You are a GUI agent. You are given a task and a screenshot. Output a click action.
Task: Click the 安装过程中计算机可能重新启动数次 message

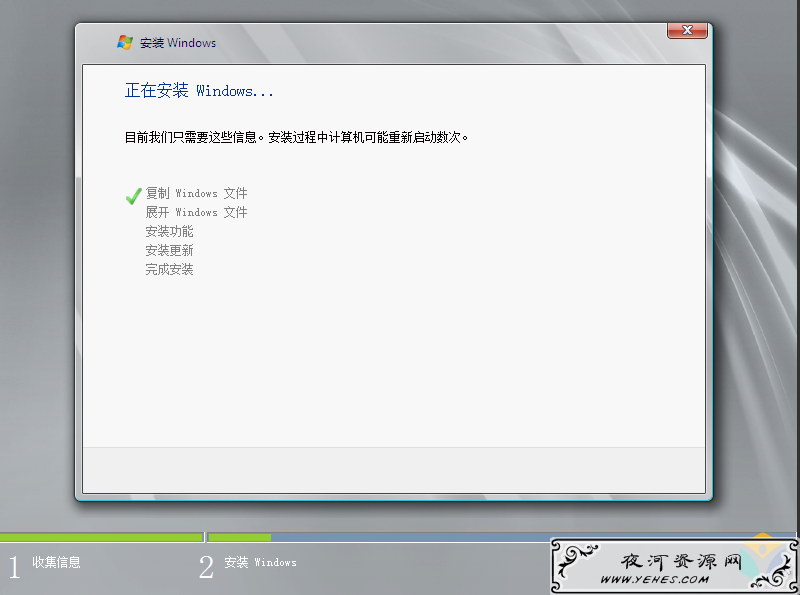pos(368,137)
